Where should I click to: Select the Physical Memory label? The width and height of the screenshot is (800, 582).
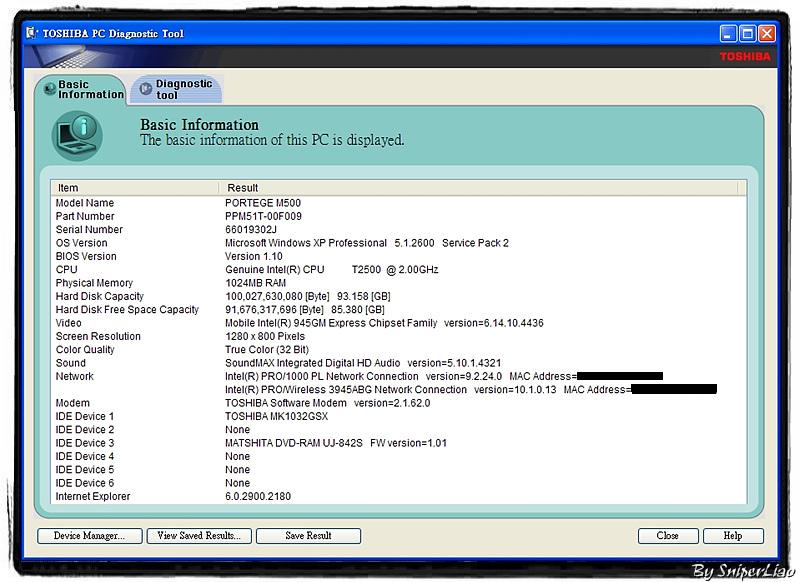(x=94, y=283)
